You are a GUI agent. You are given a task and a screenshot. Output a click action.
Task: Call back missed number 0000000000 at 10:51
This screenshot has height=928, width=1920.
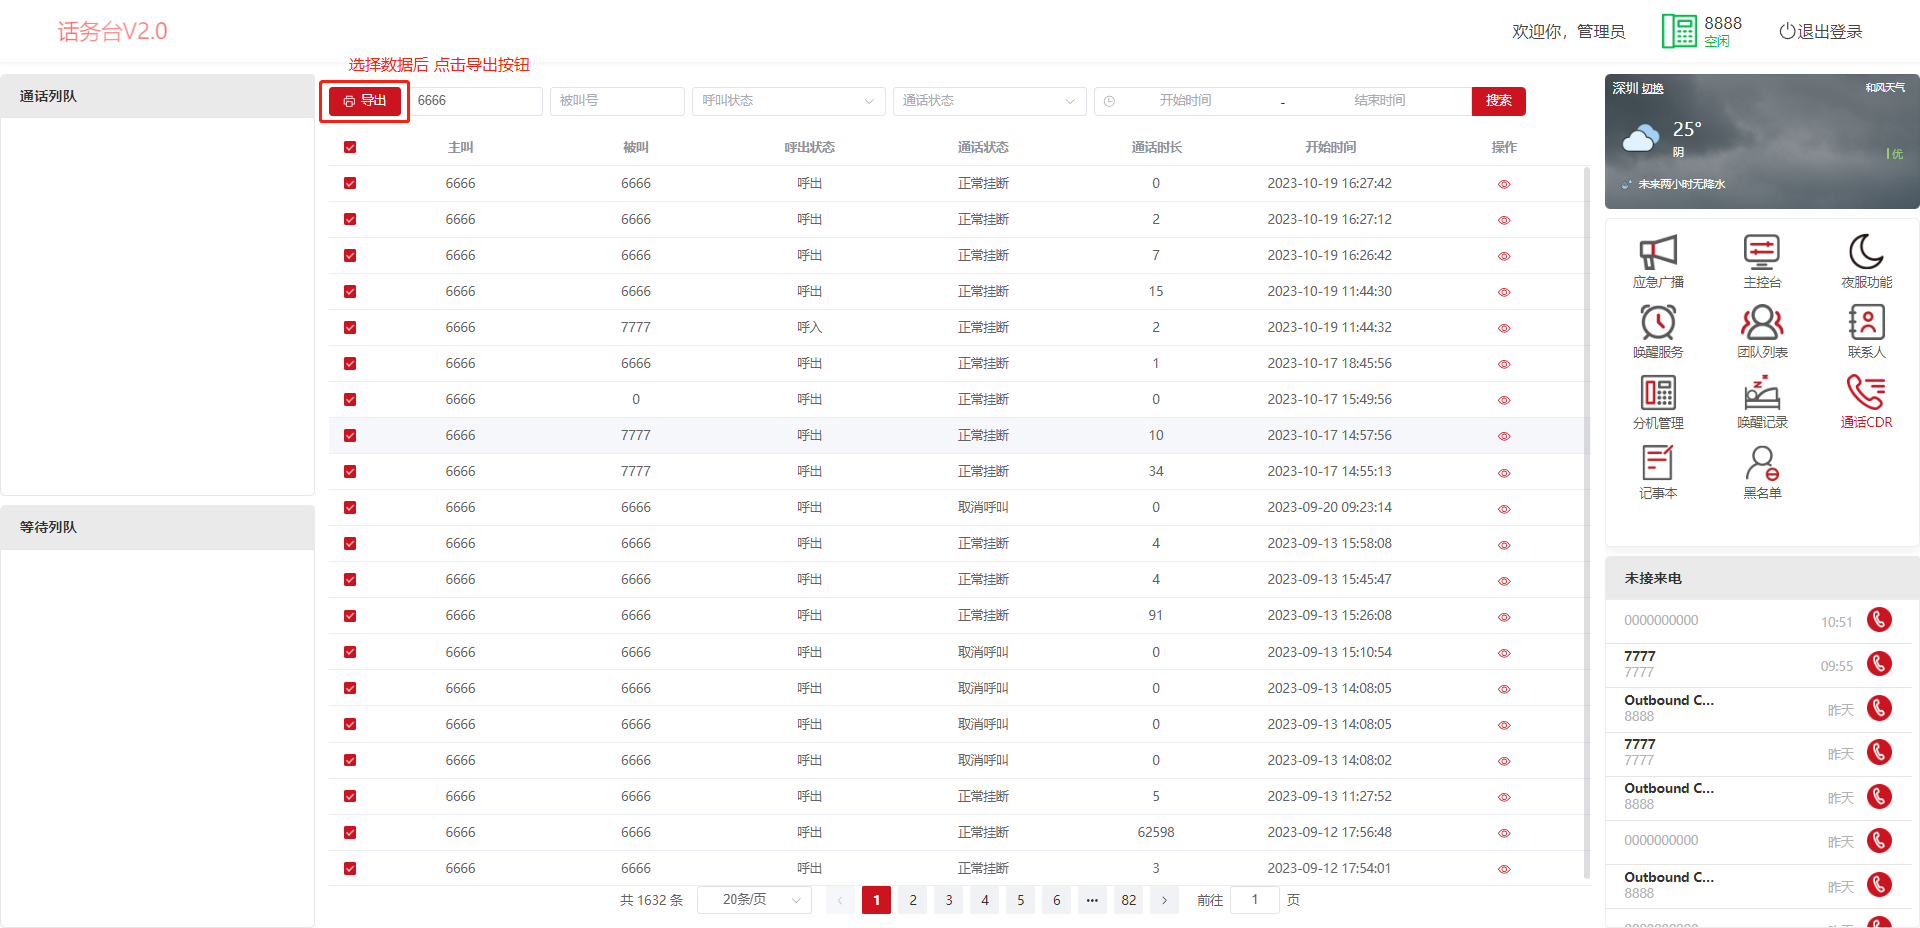1879,620
